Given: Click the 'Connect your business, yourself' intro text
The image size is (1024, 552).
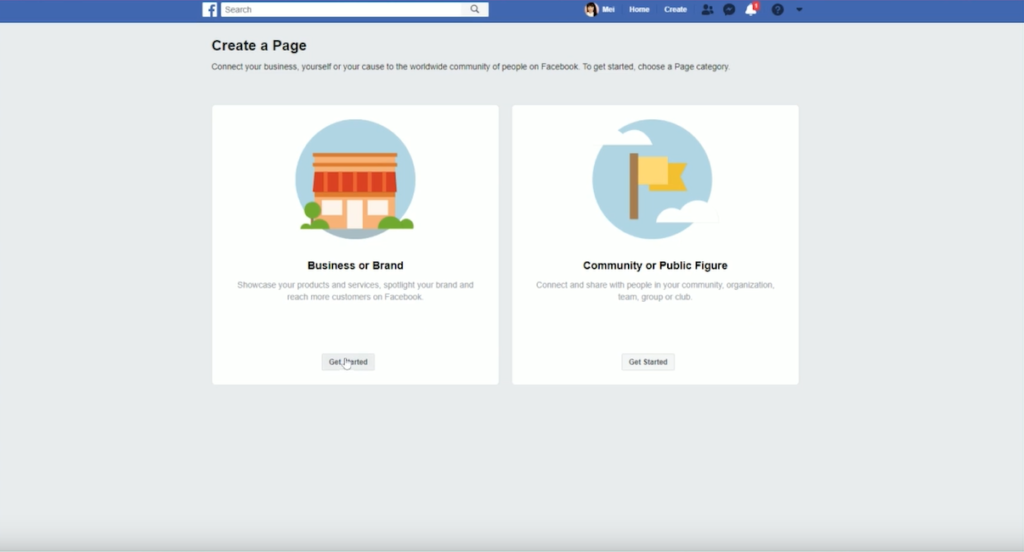Looking at the screenshot, I should [x=470, y=67].
